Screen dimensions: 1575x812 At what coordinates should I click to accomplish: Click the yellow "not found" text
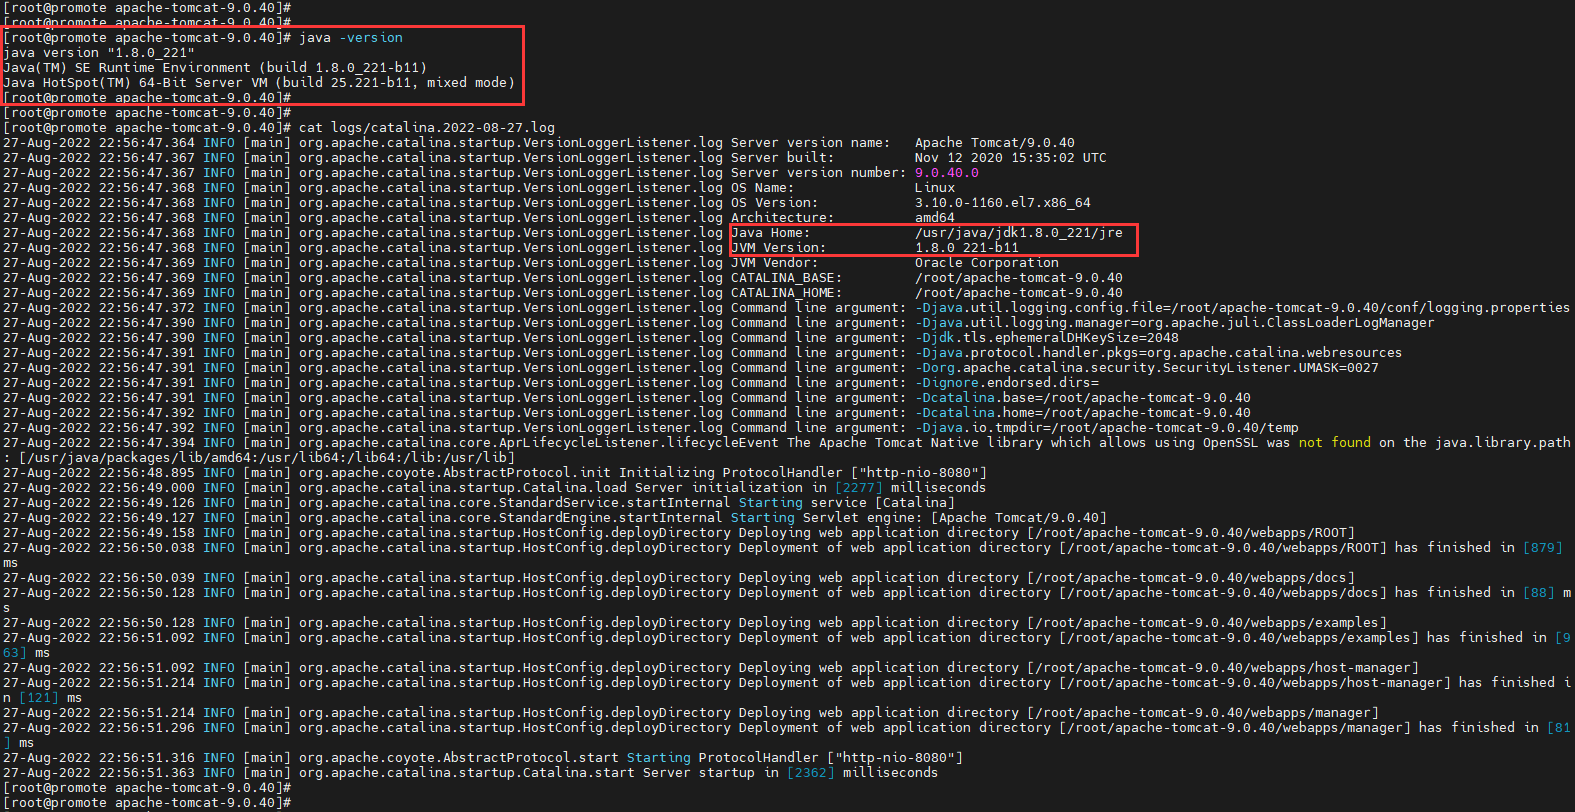pos(1335,443)
